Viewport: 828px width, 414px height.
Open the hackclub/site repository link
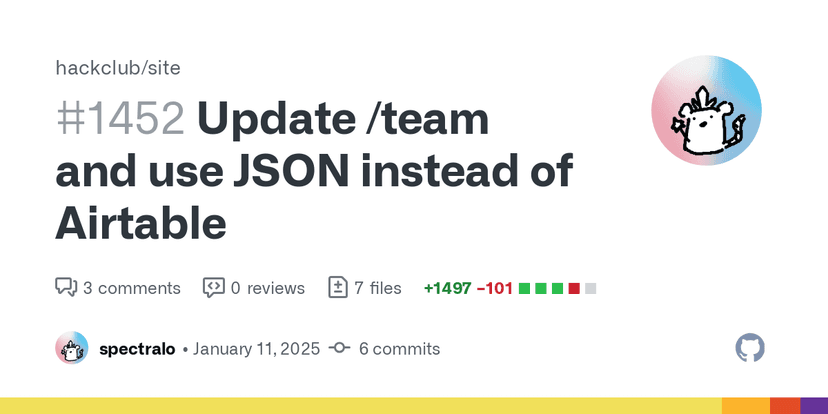point(118,68)
